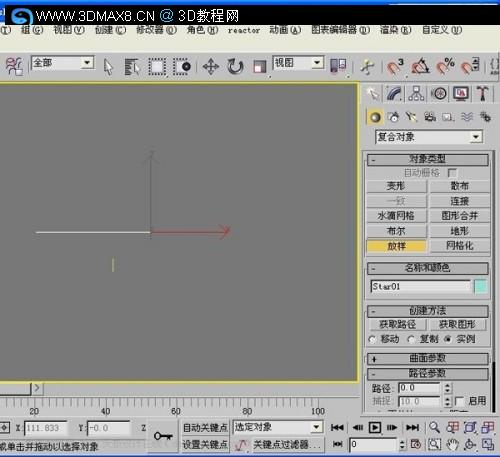Switch to the Modify command panel tab
This screenshot has height=457, width=500.
(x=395, y=94)
